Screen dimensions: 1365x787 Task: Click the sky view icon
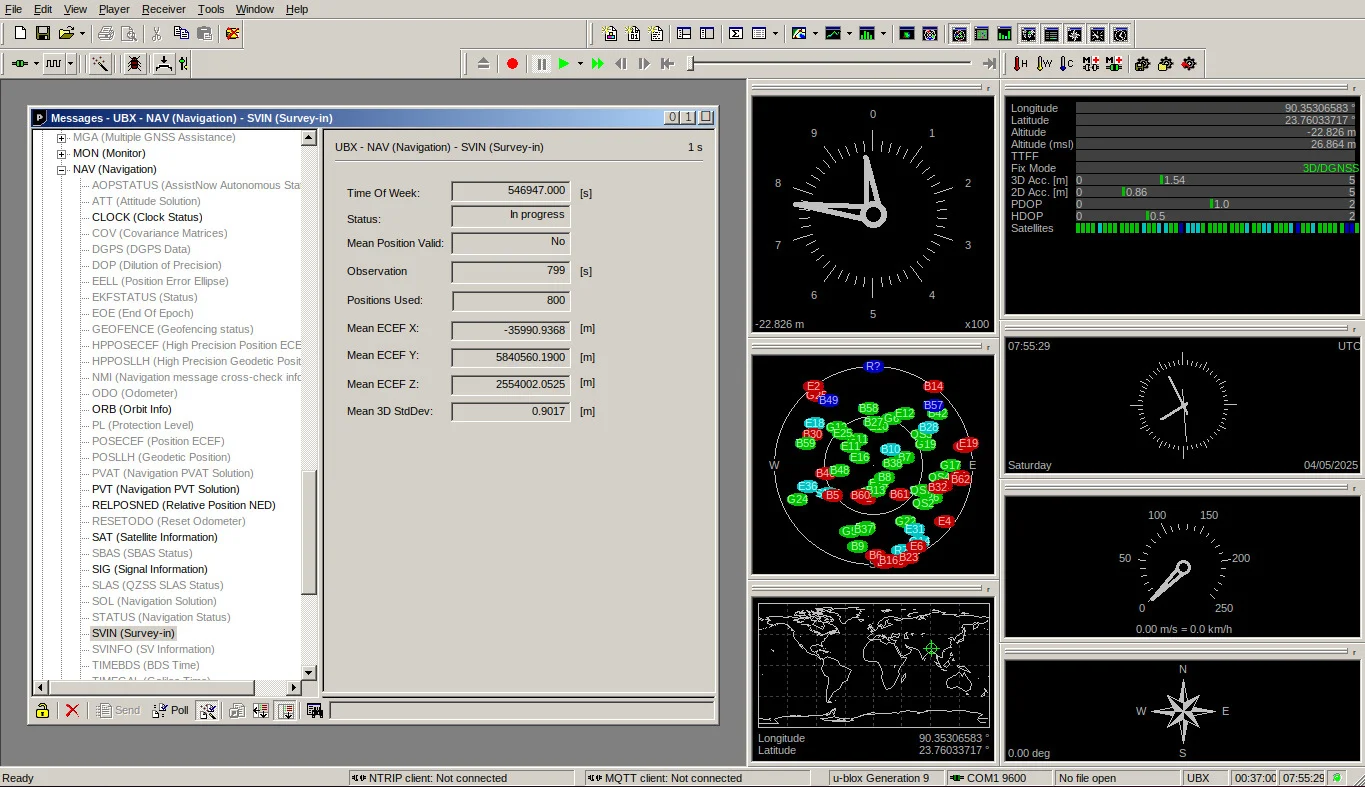point(930,33)
